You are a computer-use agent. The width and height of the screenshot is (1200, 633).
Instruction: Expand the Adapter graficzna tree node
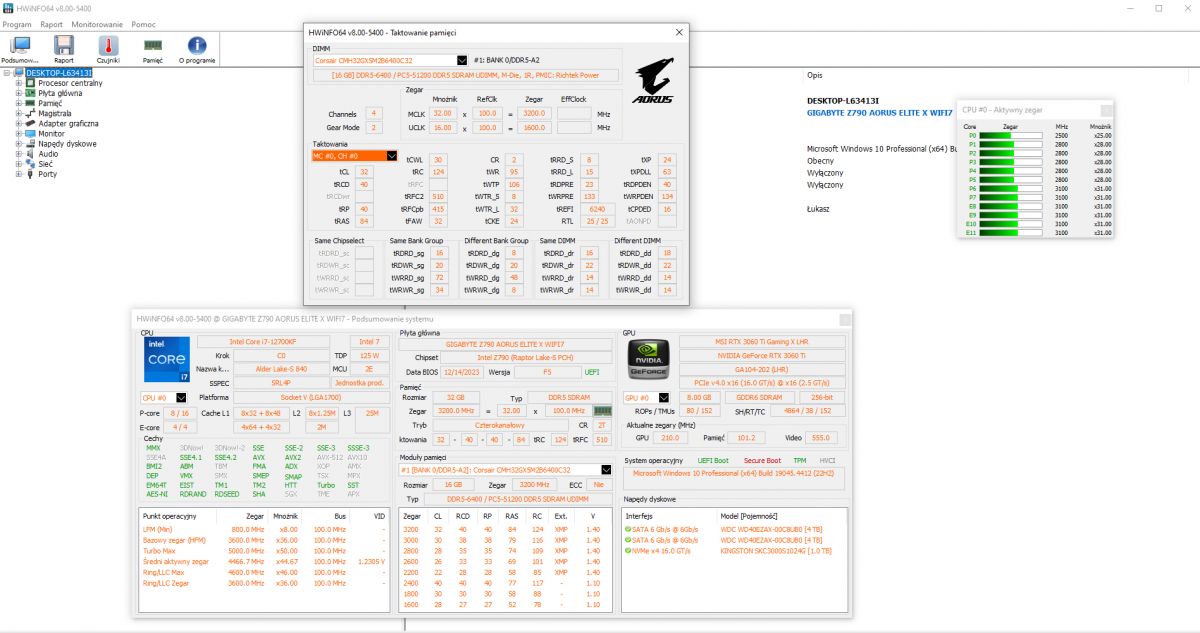[18, 123]
